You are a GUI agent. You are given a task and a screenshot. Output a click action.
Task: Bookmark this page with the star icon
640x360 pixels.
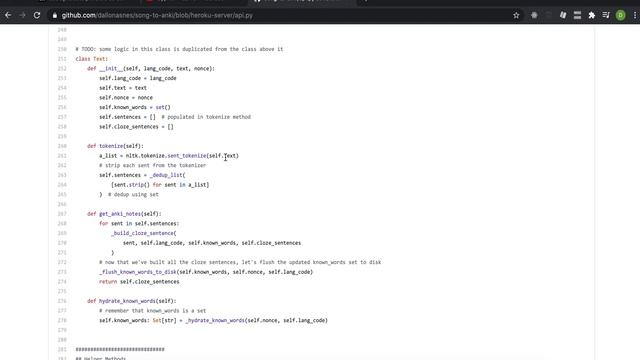(x=516, y=15)
